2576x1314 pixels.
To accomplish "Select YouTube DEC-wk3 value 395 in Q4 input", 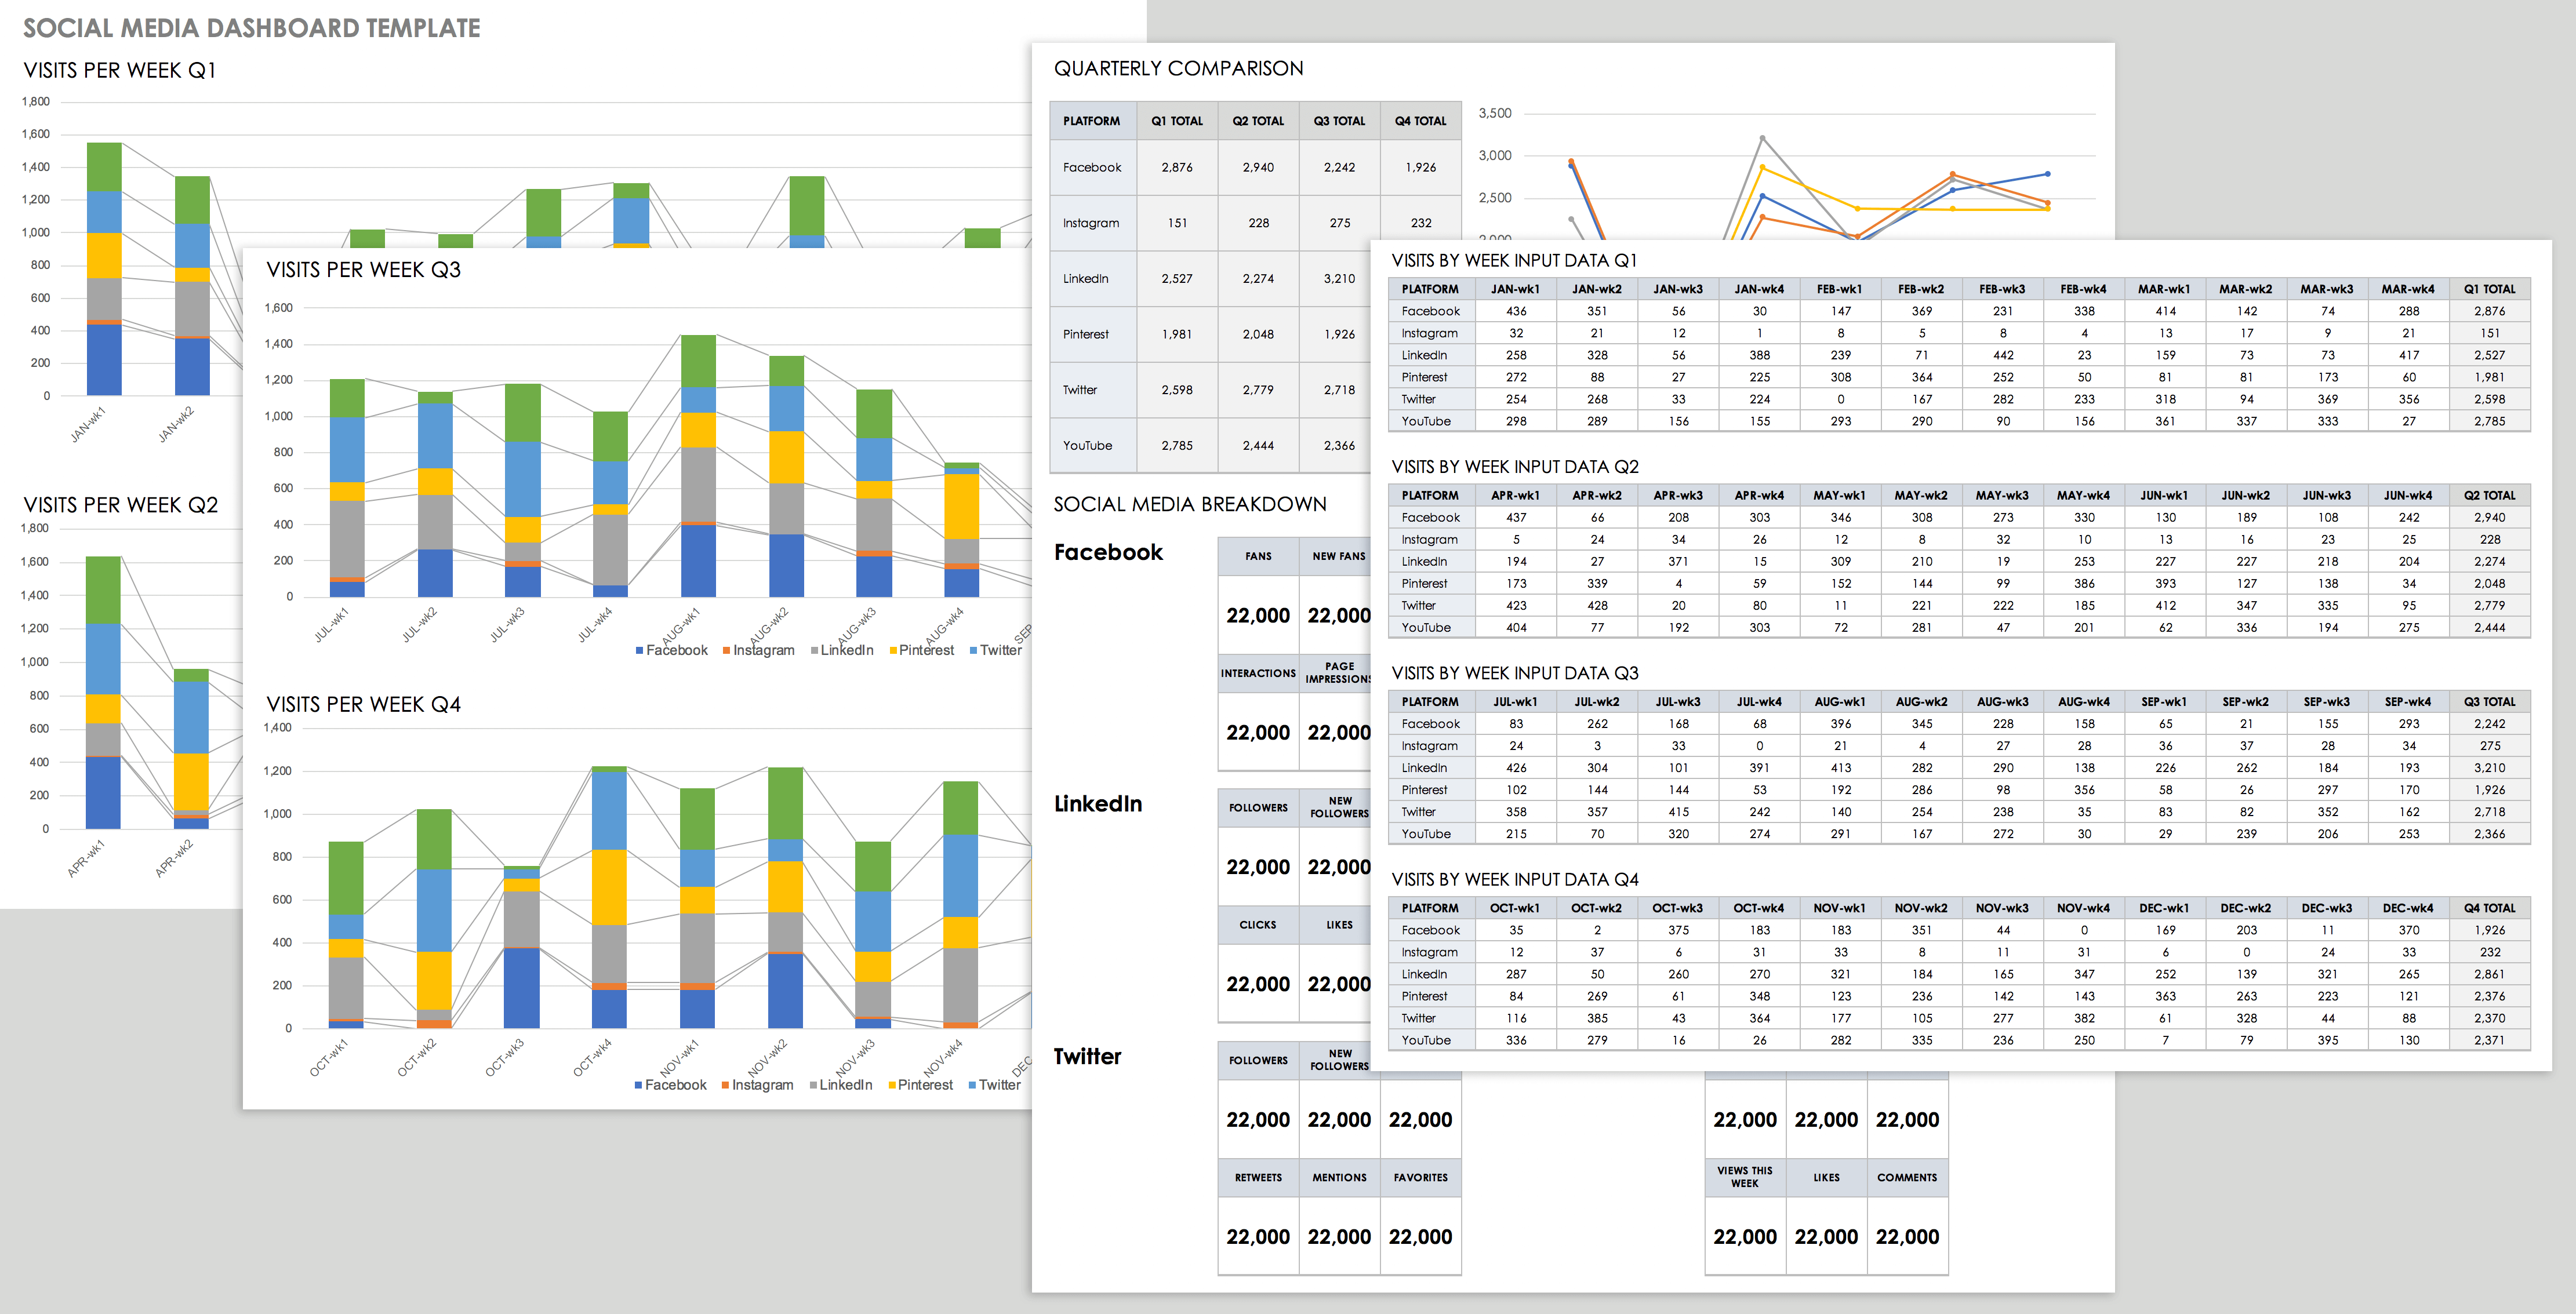I will click(2327, 1040).
